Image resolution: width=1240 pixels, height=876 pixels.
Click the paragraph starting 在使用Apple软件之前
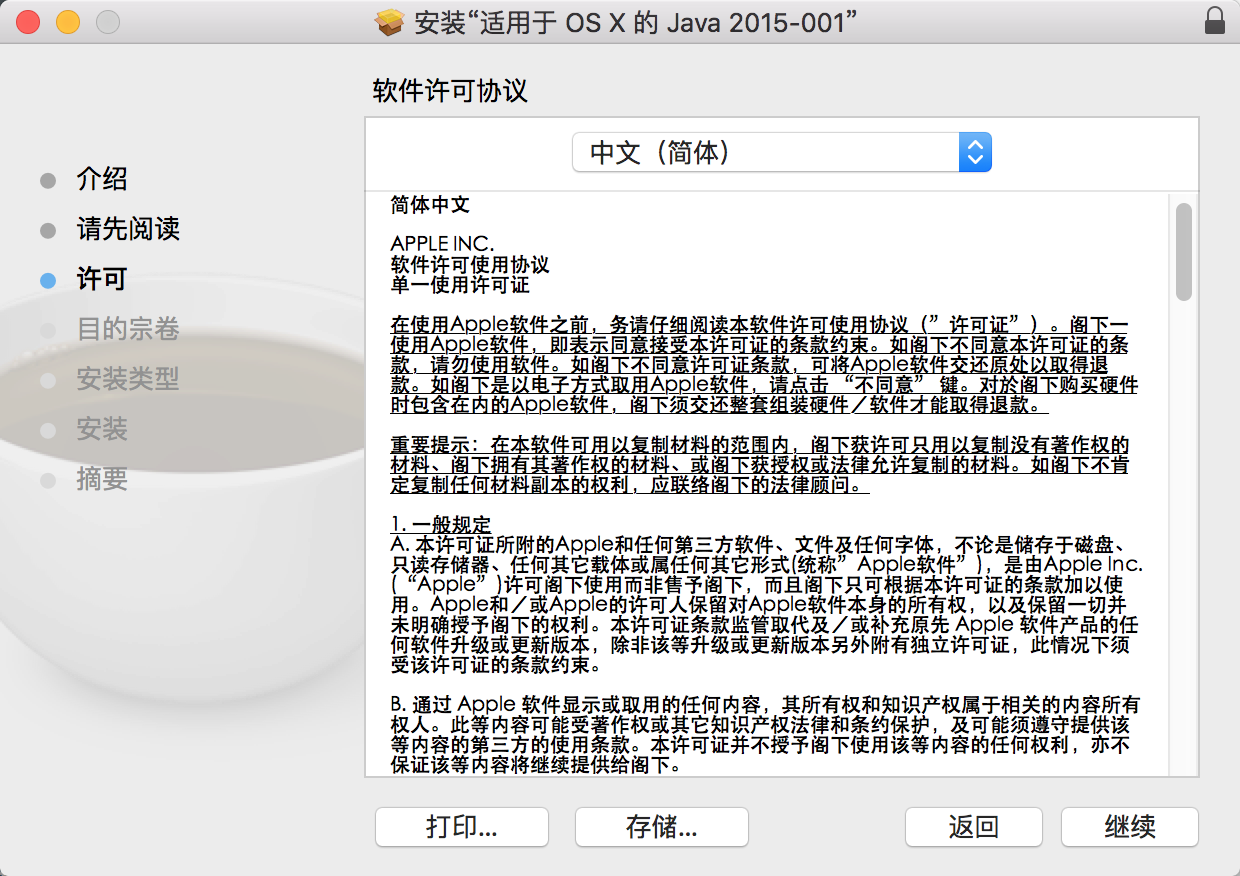pos(765,365)
